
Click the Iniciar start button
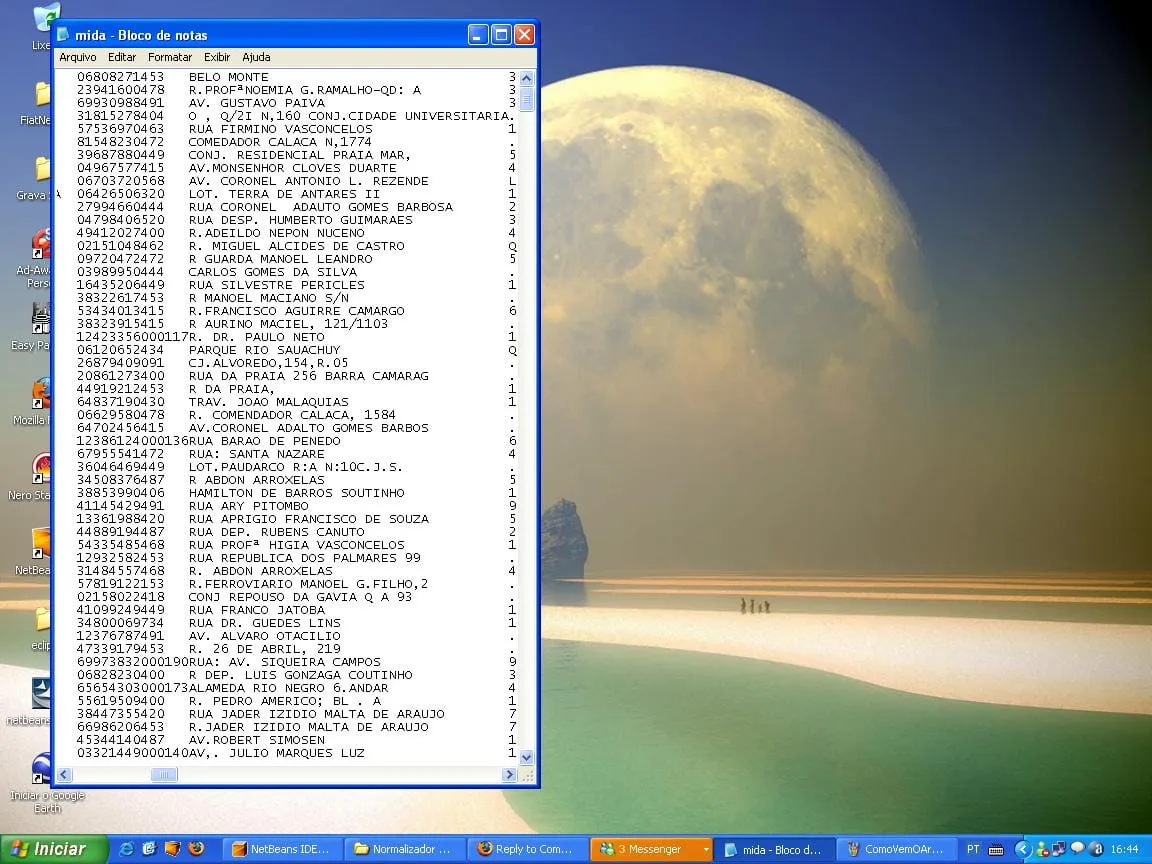tap(54, 849)
